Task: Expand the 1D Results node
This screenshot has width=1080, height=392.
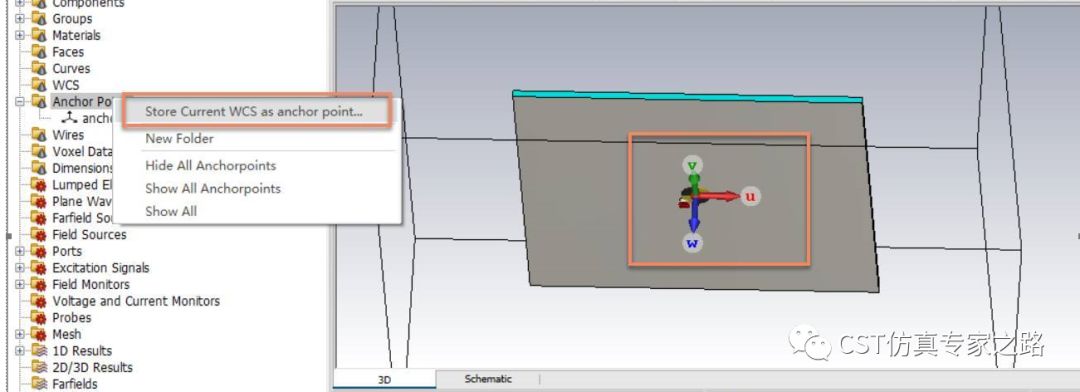Action: (20, 351)
